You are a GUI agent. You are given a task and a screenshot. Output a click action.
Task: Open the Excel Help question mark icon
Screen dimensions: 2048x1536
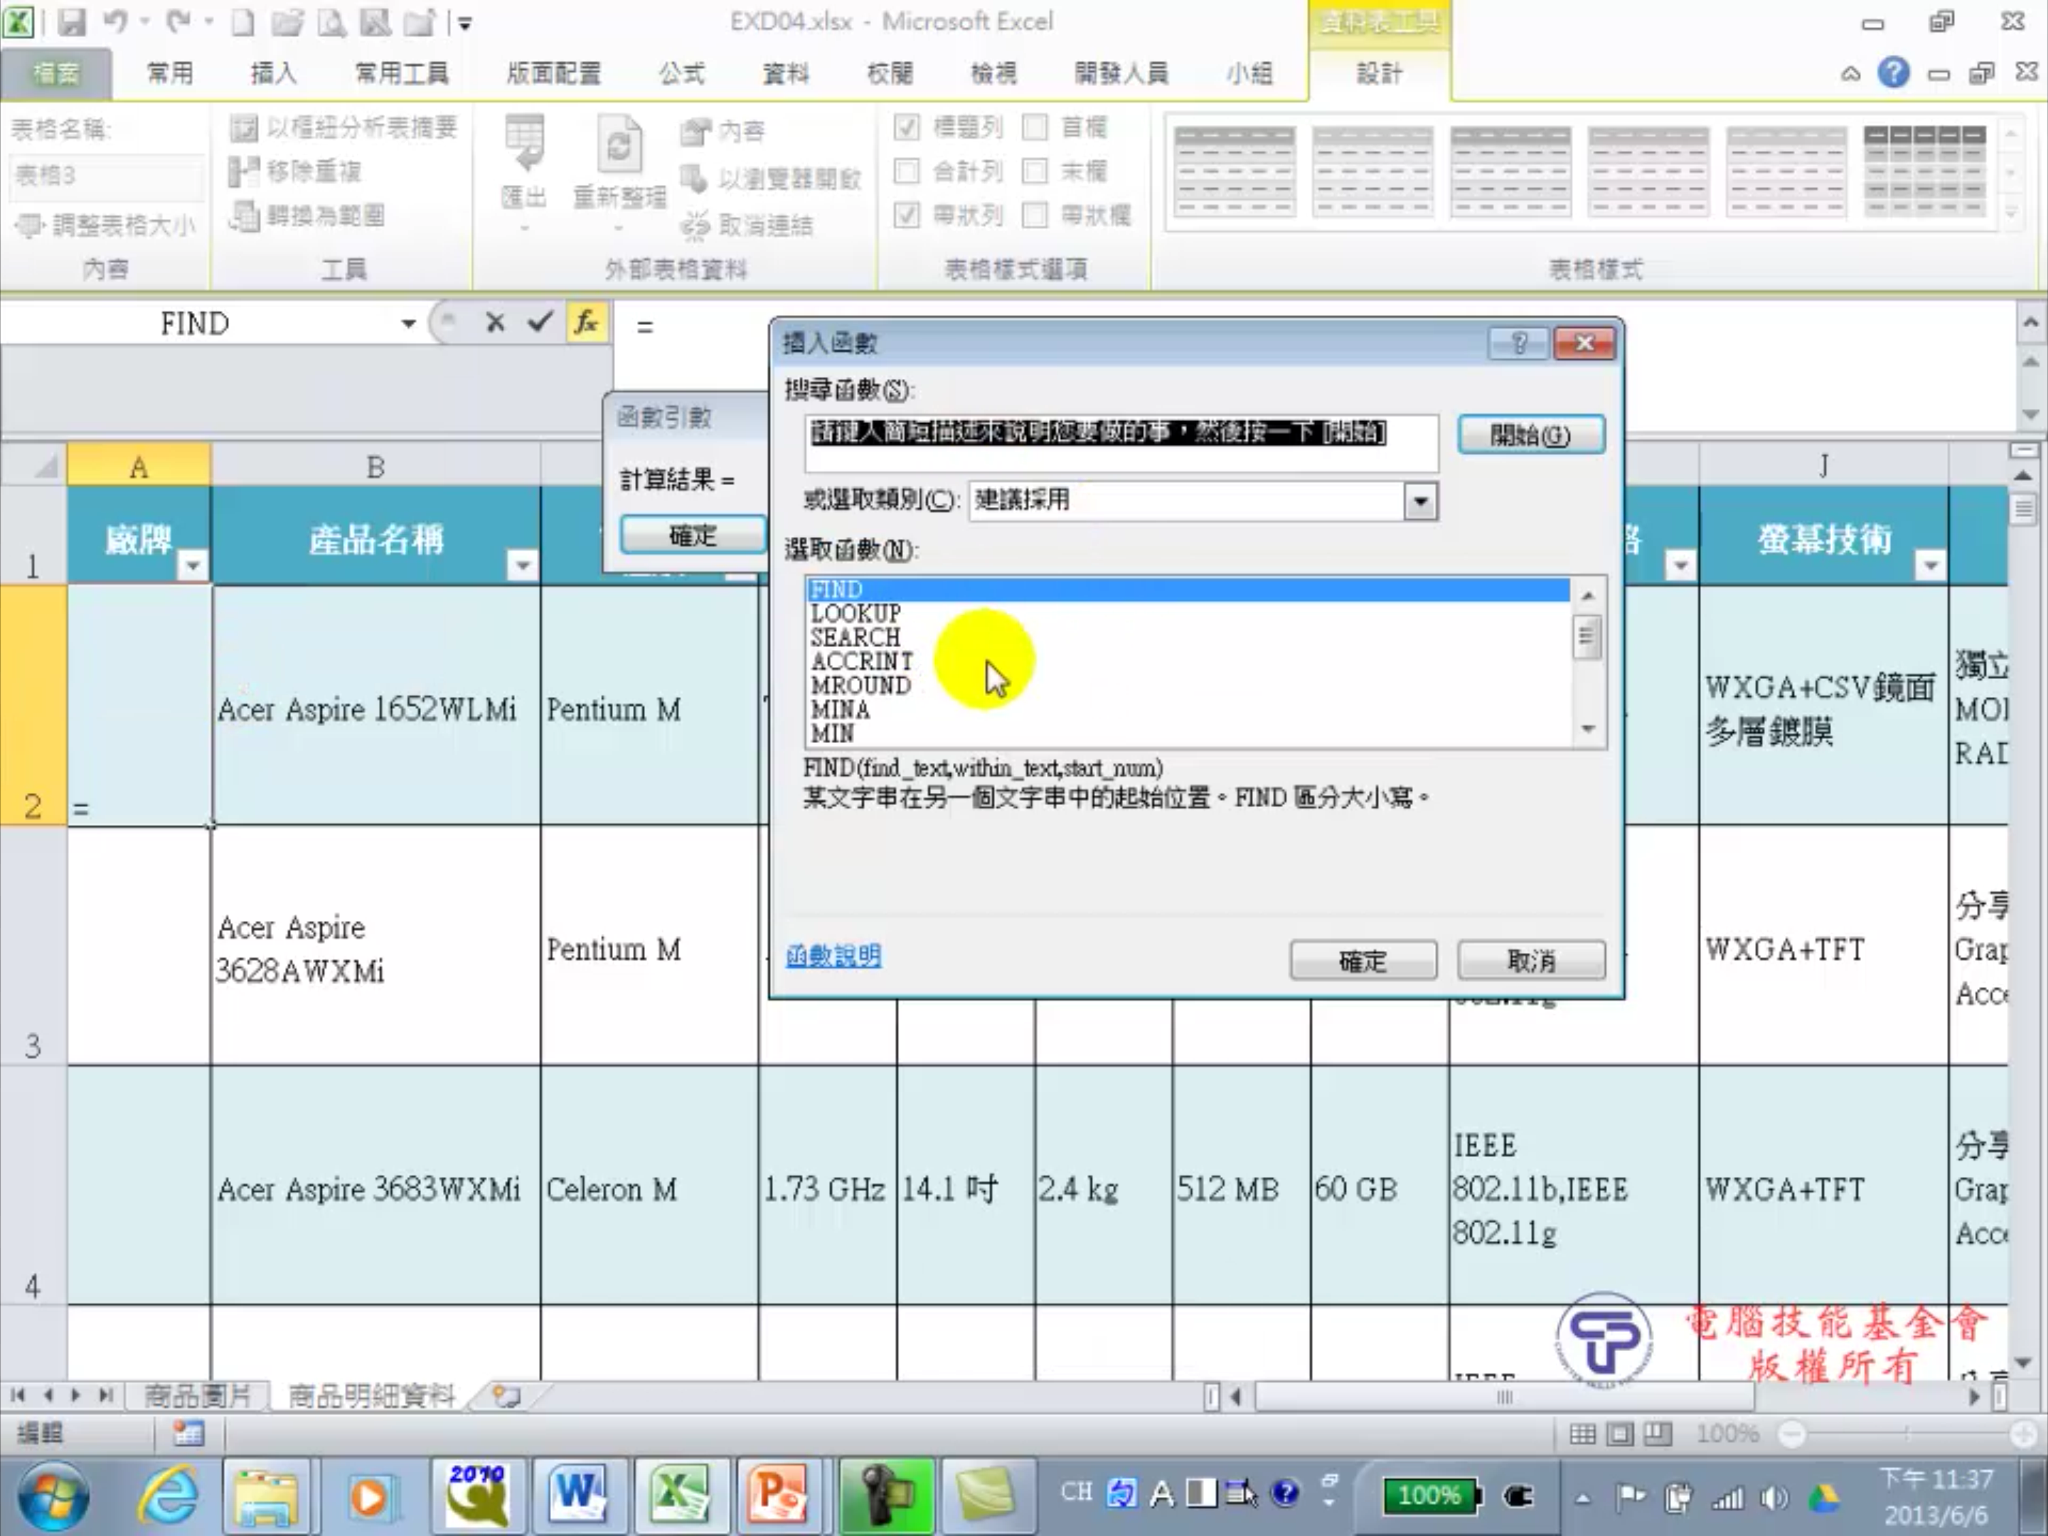tap(1893, 73)
